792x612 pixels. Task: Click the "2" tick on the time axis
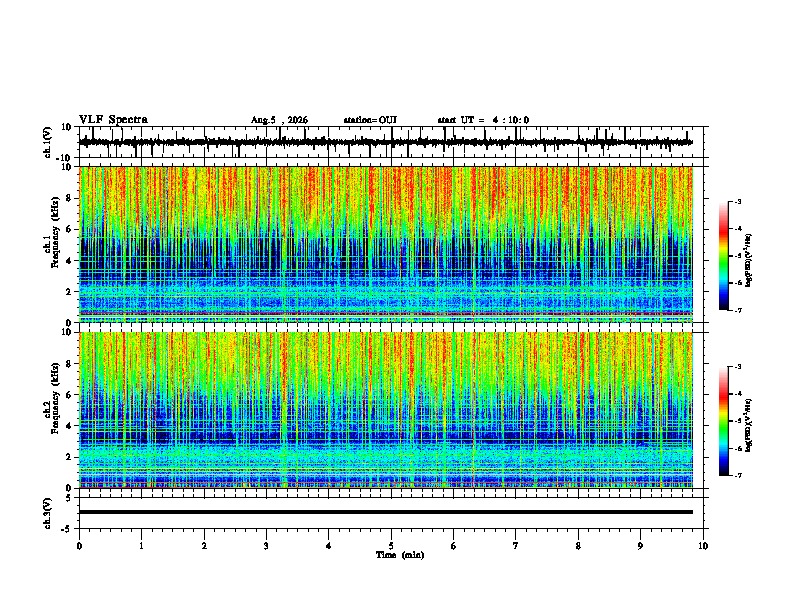point(204,546)
